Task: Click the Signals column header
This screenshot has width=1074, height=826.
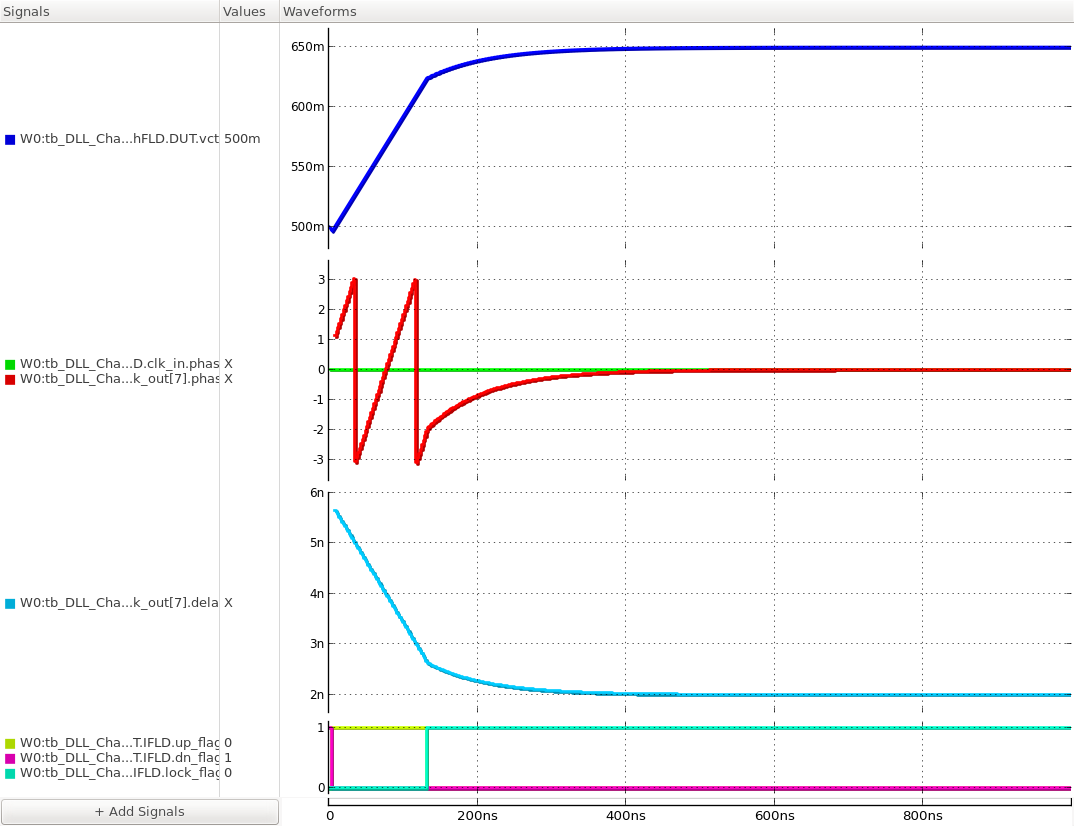Action: click(26, 11)
